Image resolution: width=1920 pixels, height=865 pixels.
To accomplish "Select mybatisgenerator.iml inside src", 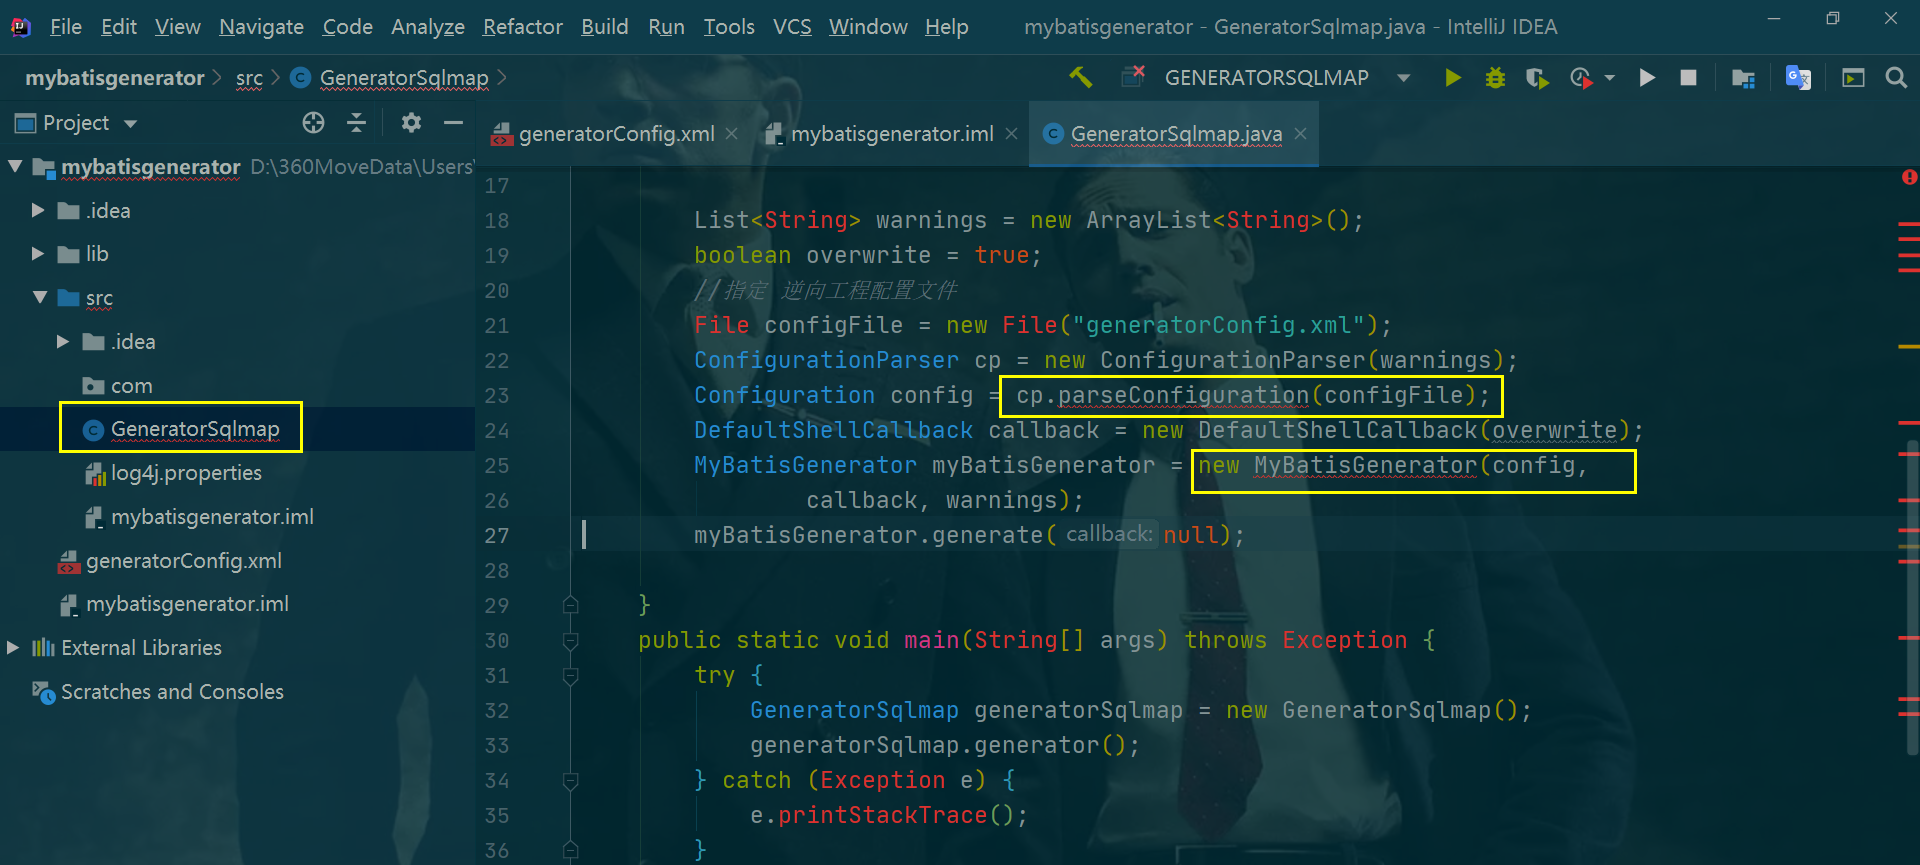I will point(212,517).
